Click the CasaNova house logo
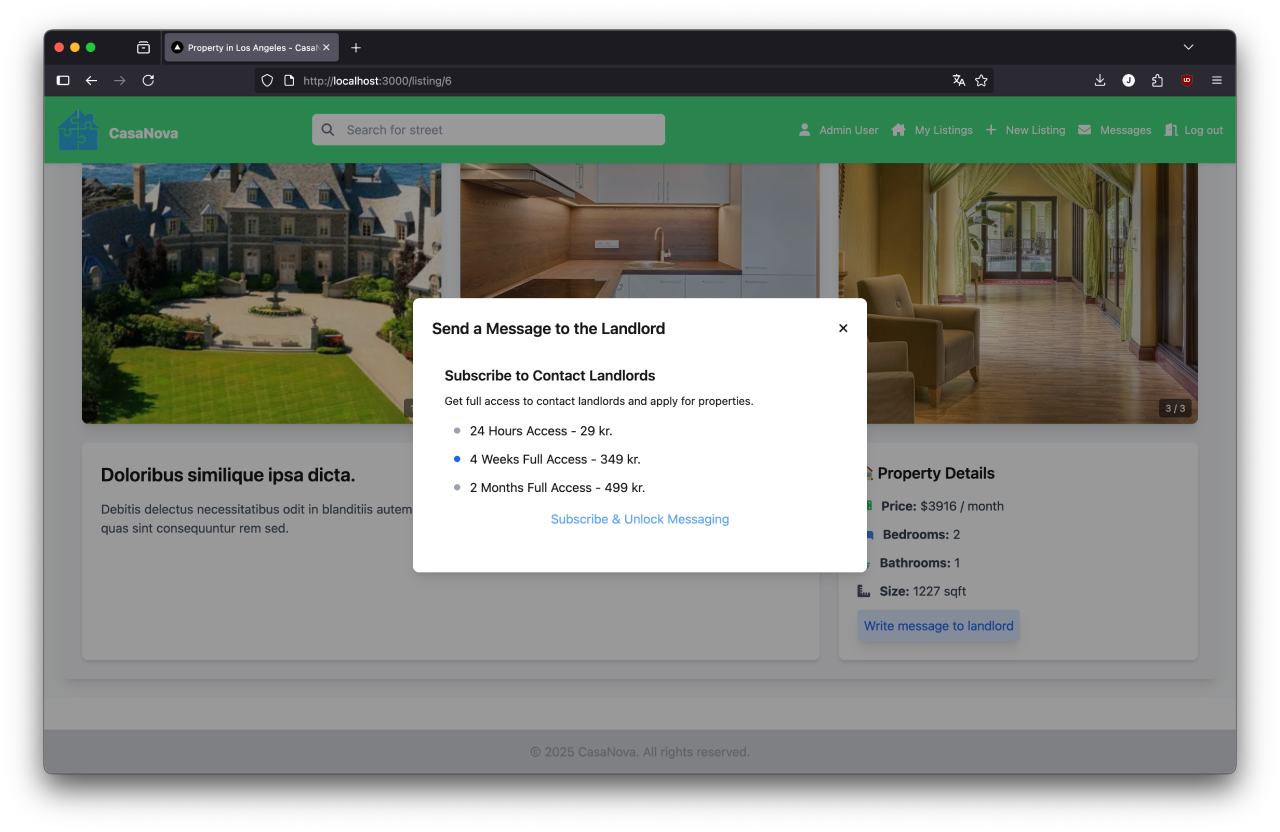The image size is (1280, 832). (79, 131)
